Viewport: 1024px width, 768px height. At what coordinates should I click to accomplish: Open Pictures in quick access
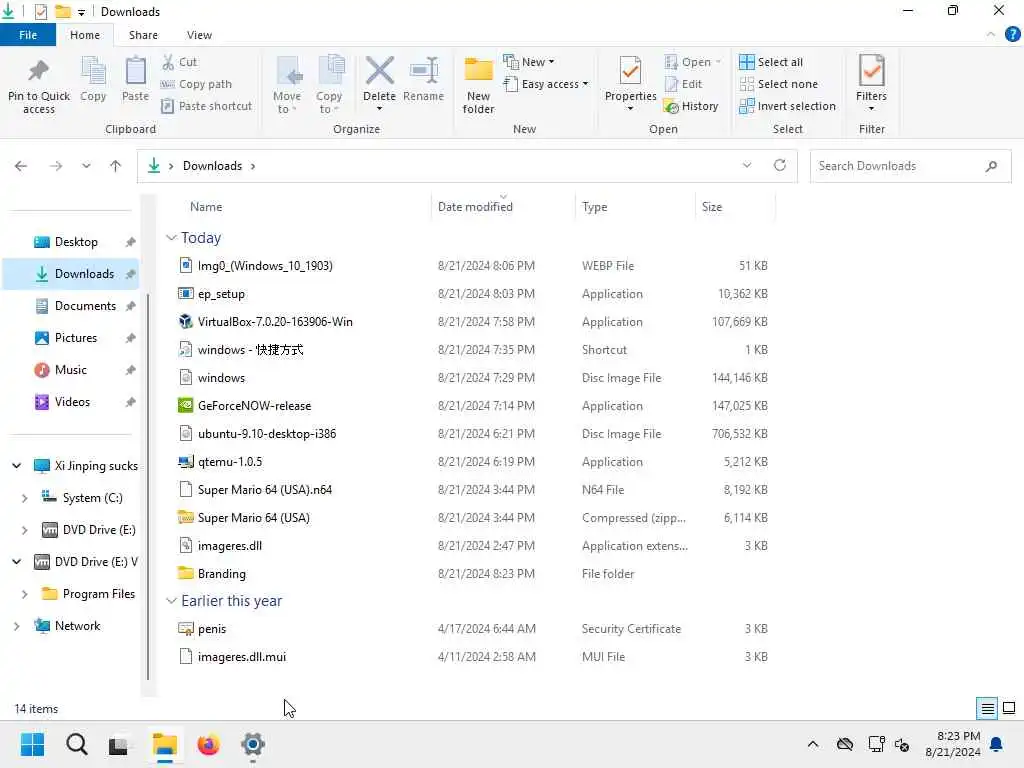[76, 338]
